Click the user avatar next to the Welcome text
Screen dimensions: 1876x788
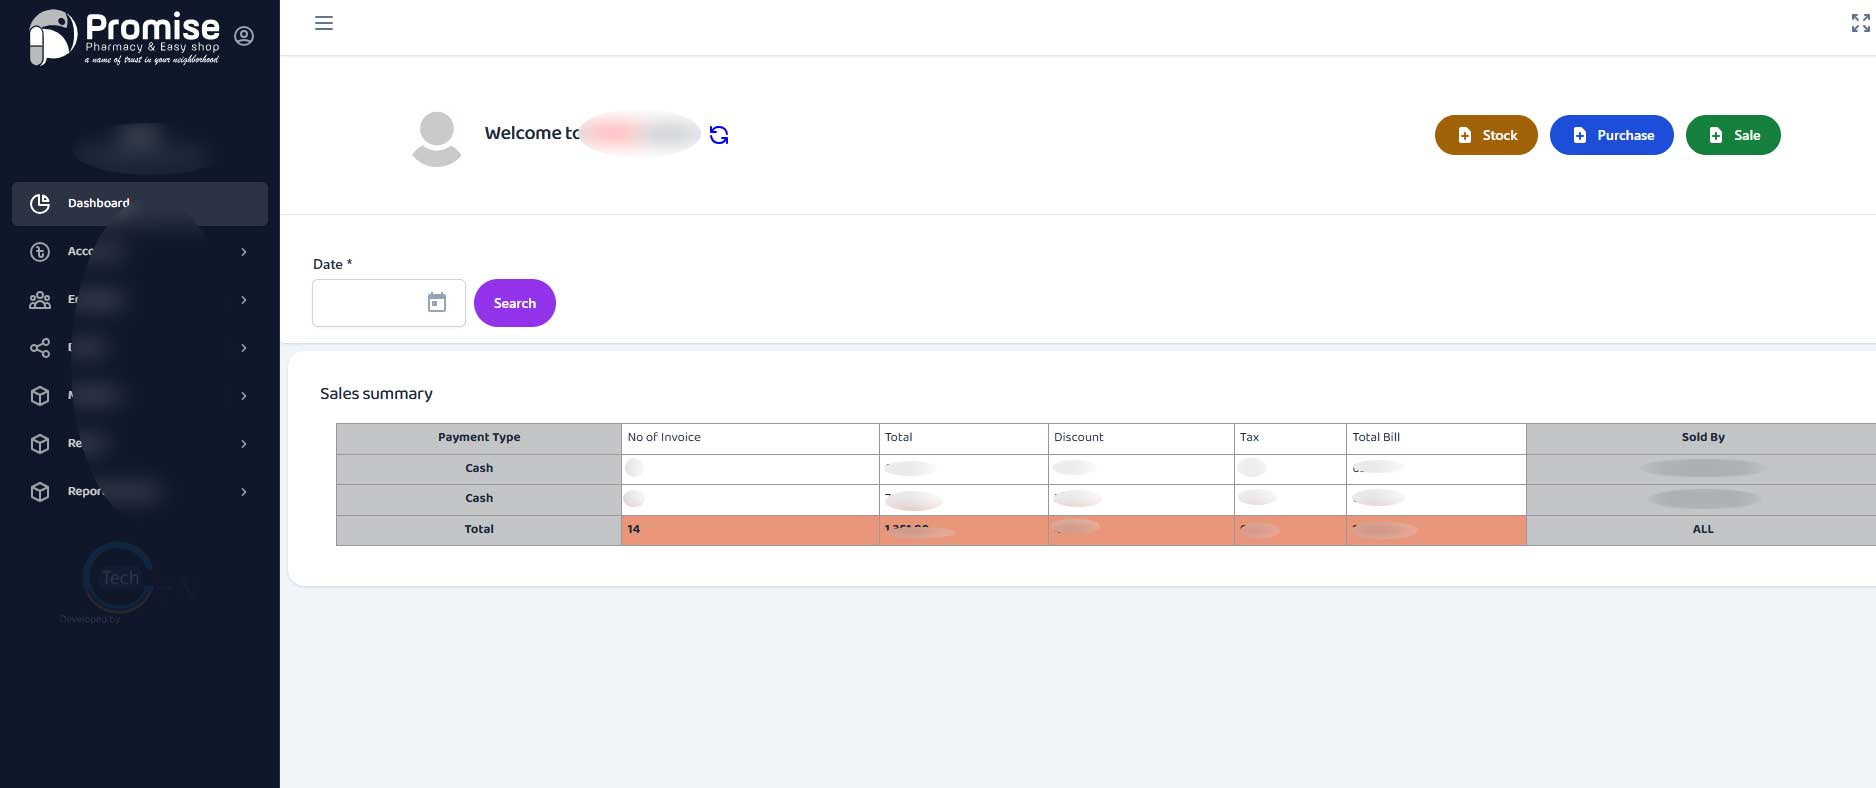pos(437,138)
